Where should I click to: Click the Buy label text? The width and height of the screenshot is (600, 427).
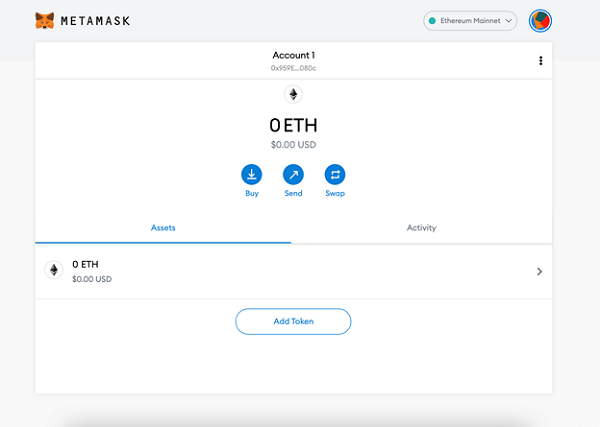pyautogui.click(x=252, y=193)
